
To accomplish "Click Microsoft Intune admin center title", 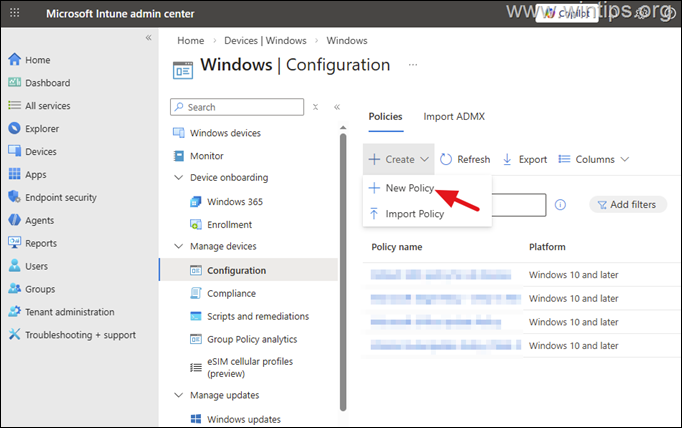I will (120, 14).
